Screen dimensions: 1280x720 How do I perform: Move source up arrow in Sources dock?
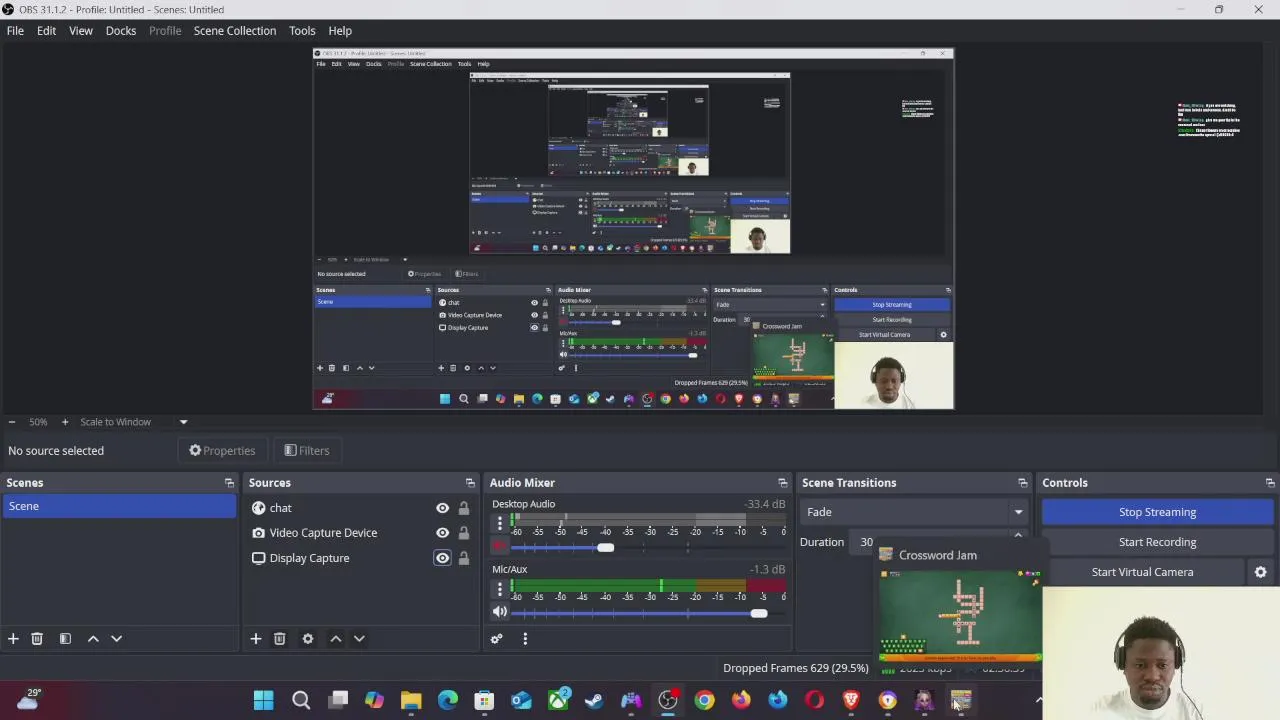point(336,638)
